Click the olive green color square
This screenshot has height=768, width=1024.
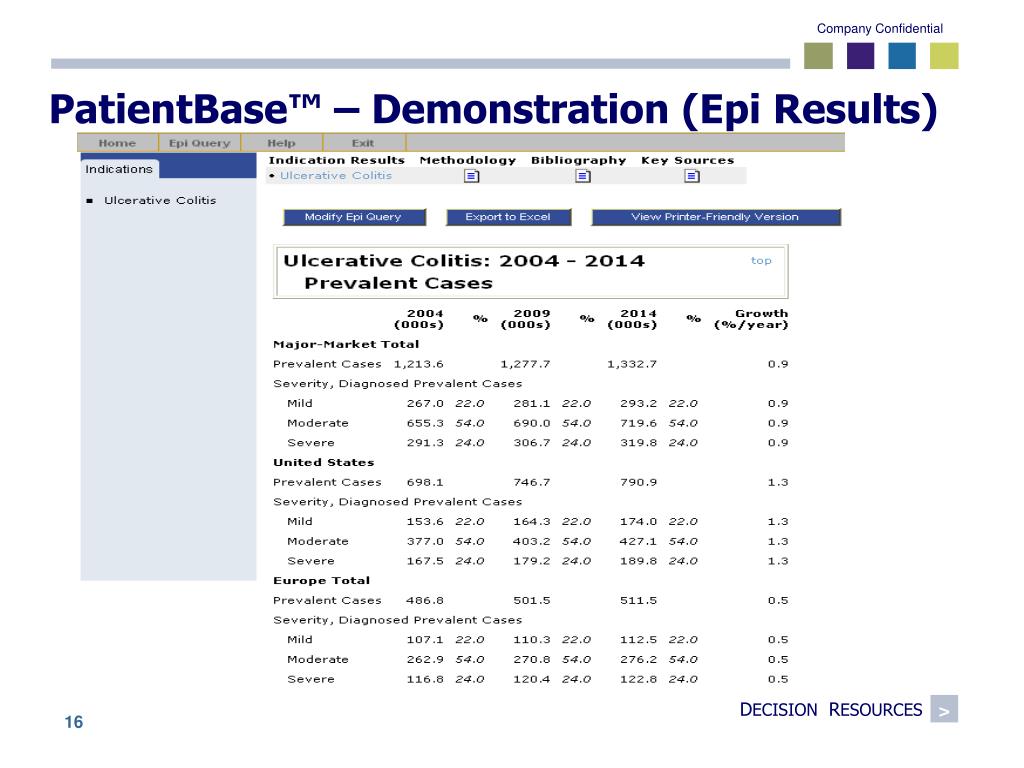[x=818, y=56]
